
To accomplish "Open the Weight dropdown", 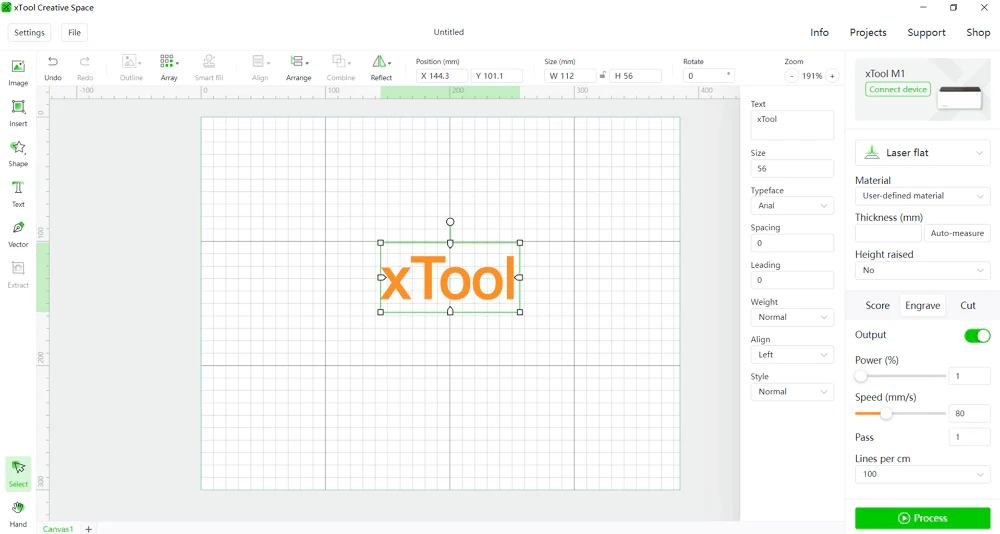I will (x=792, y=317).
